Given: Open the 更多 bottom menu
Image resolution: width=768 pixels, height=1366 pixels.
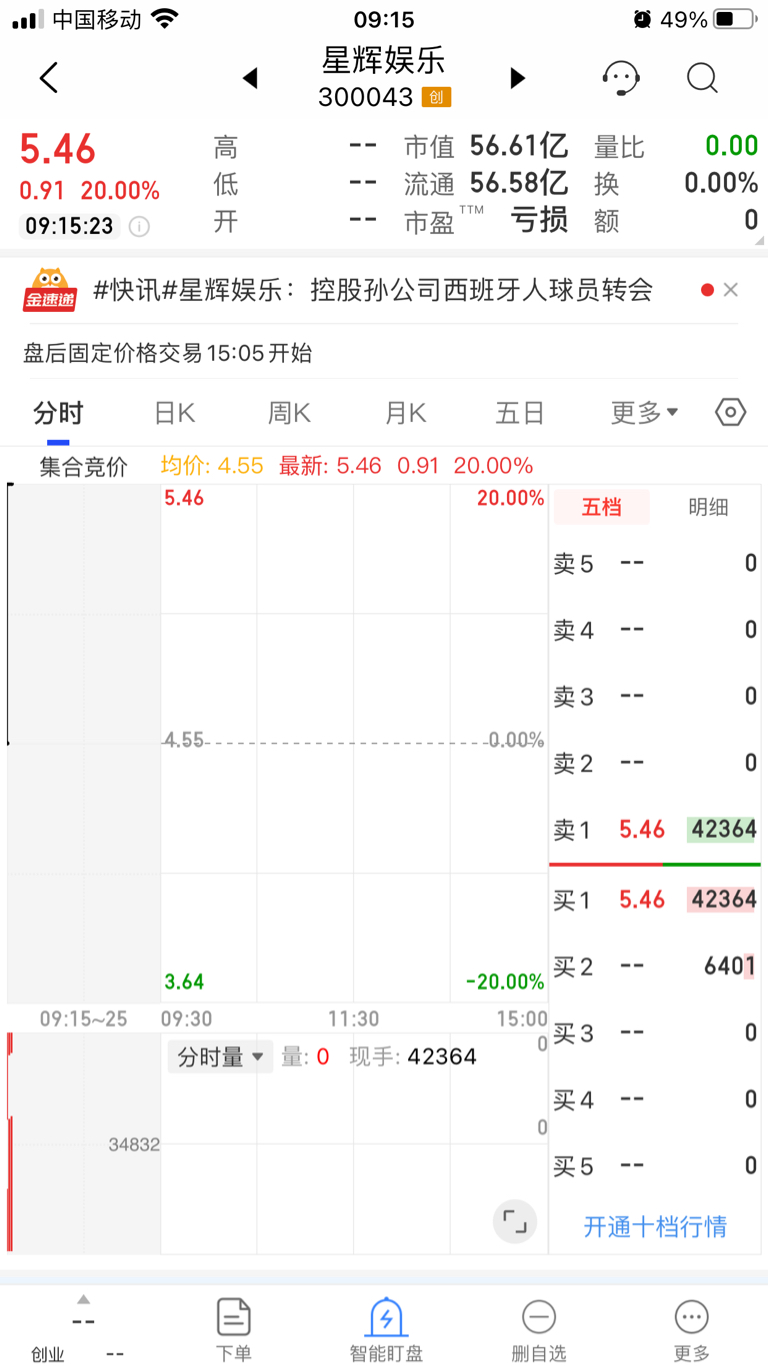Looking at the screenshot, I should coord(691,1331).
